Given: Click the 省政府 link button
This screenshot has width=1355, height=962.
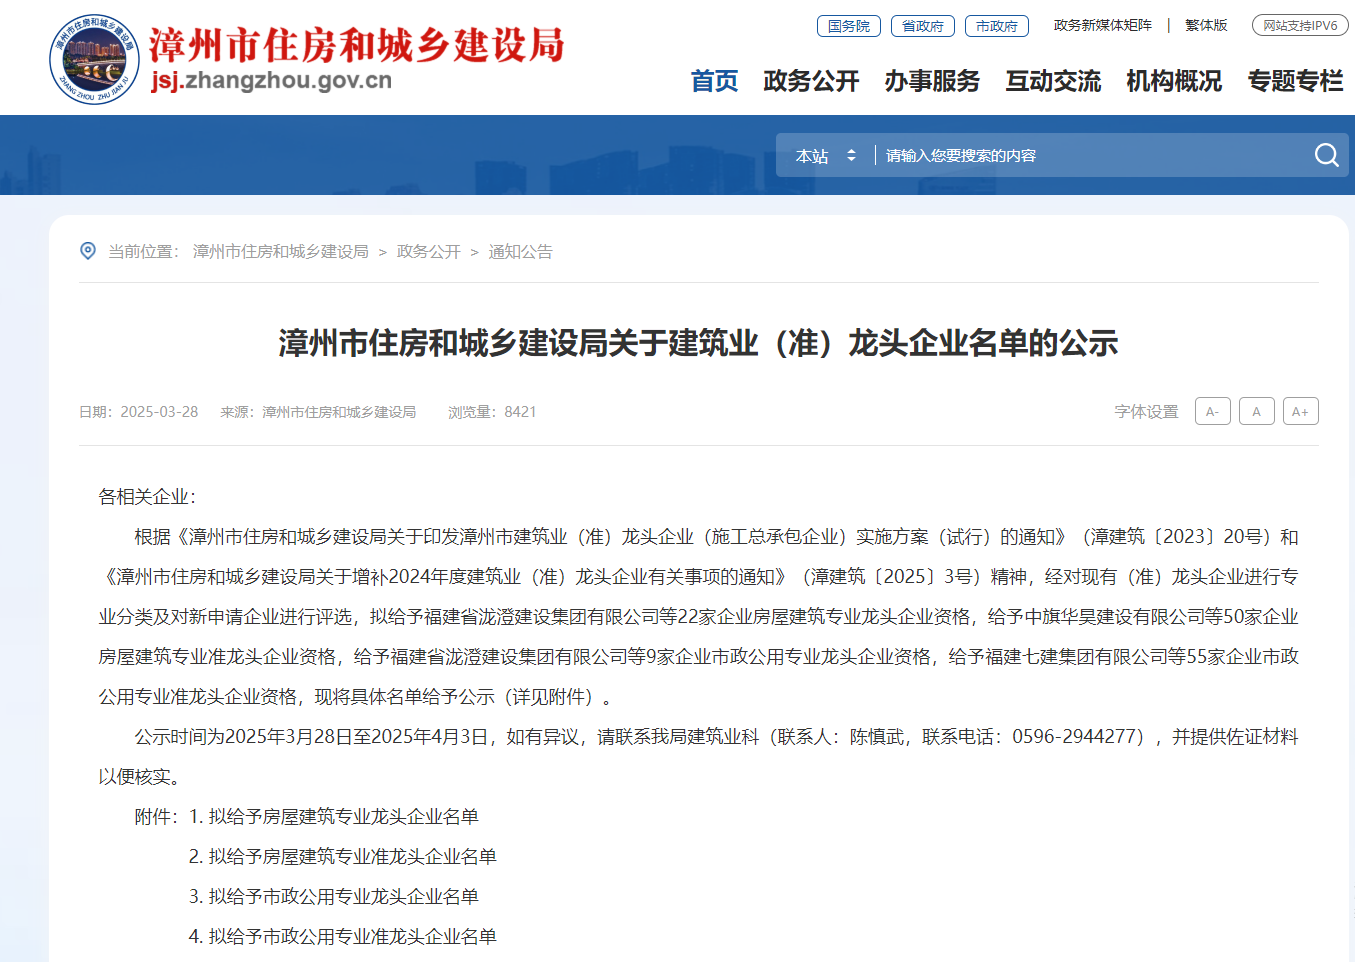Looking at the screenshot, I should tap(923, 26).
